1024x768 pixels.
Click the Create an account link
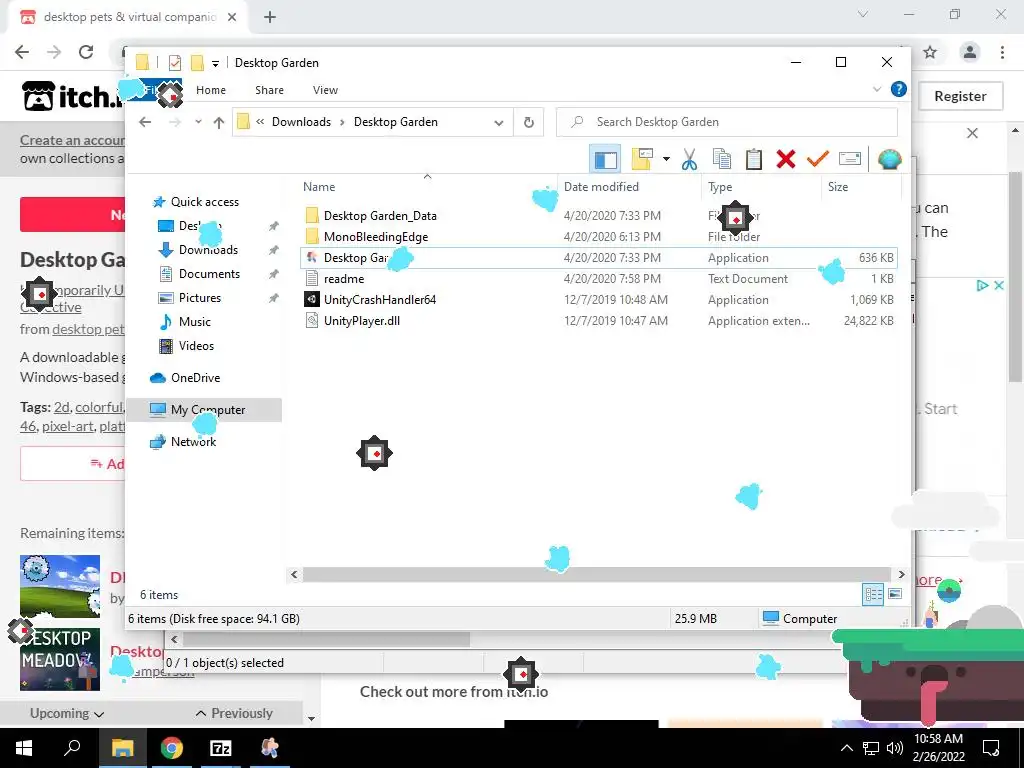72,140
